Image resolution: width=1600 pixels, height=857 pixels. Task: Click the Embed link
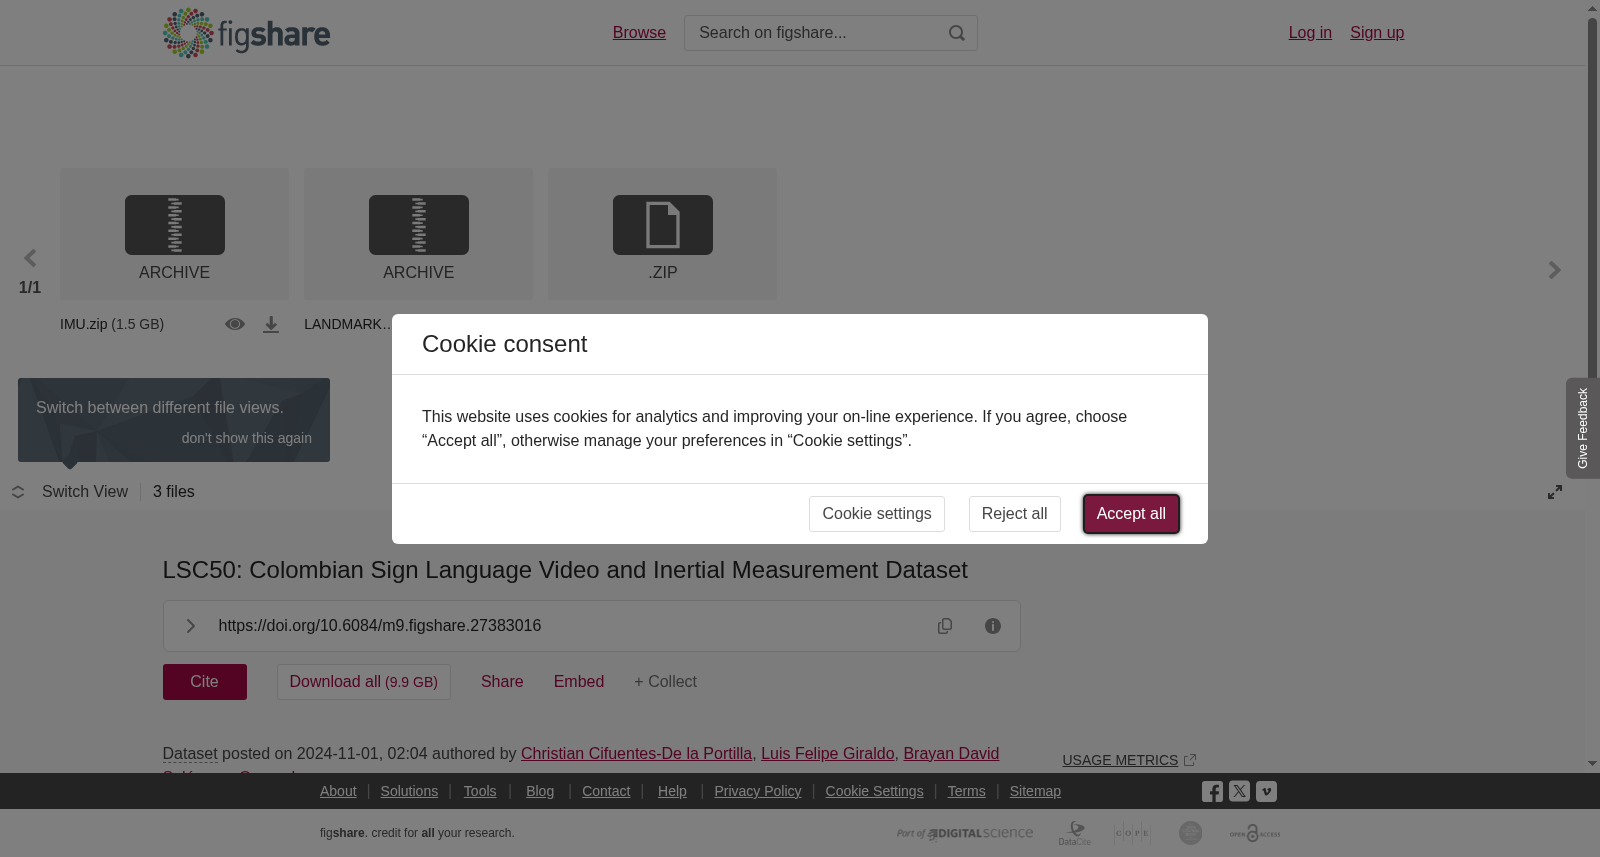[579, 682]
